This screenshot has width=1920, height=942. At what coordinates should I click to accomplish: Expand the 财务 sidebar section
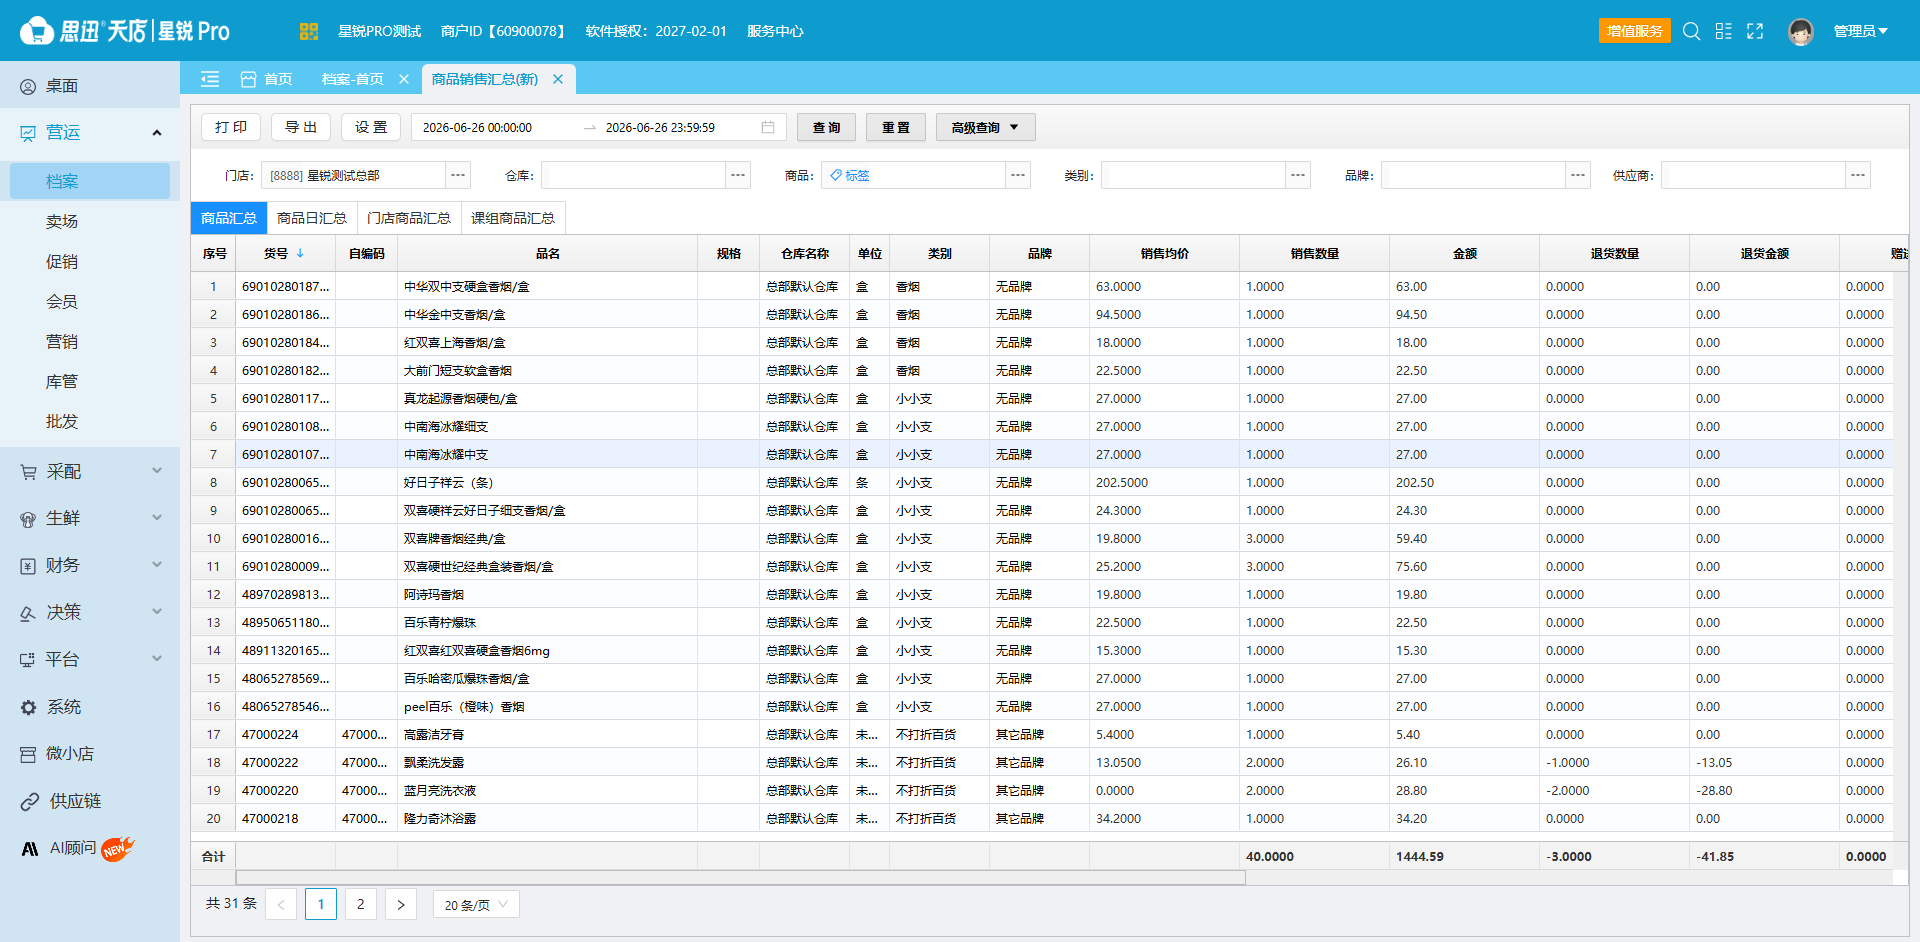click(157, 564)
